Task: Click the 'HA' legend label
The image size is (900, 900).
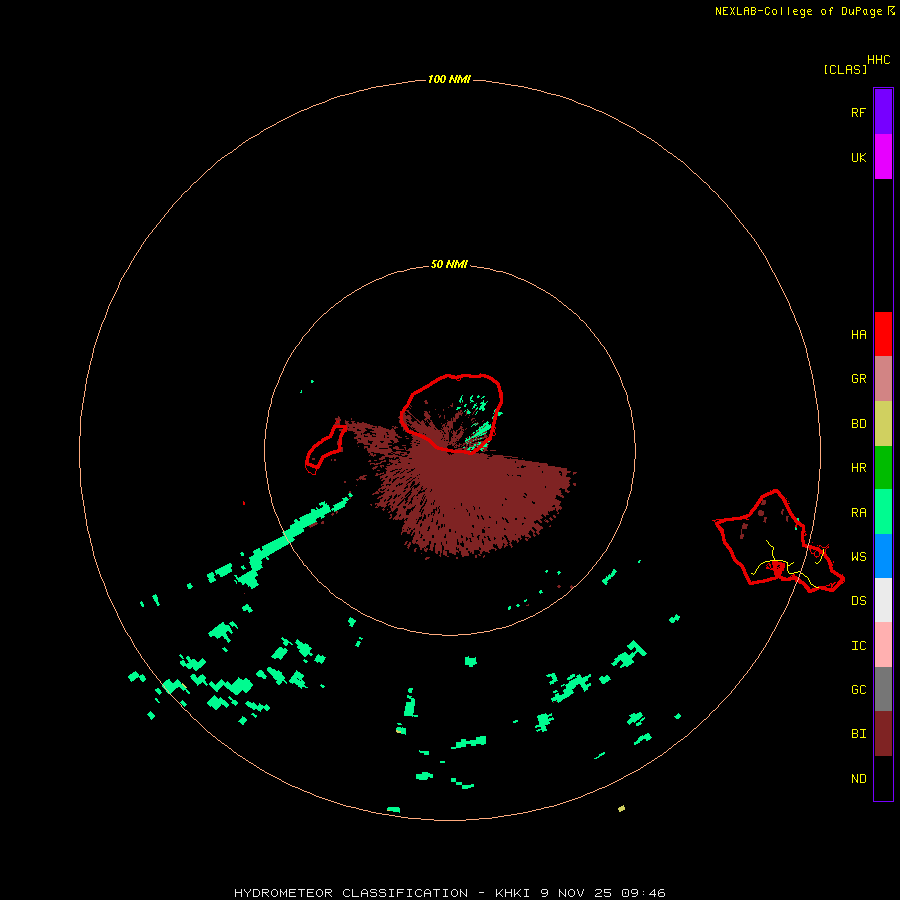Action: coord(859,335)
